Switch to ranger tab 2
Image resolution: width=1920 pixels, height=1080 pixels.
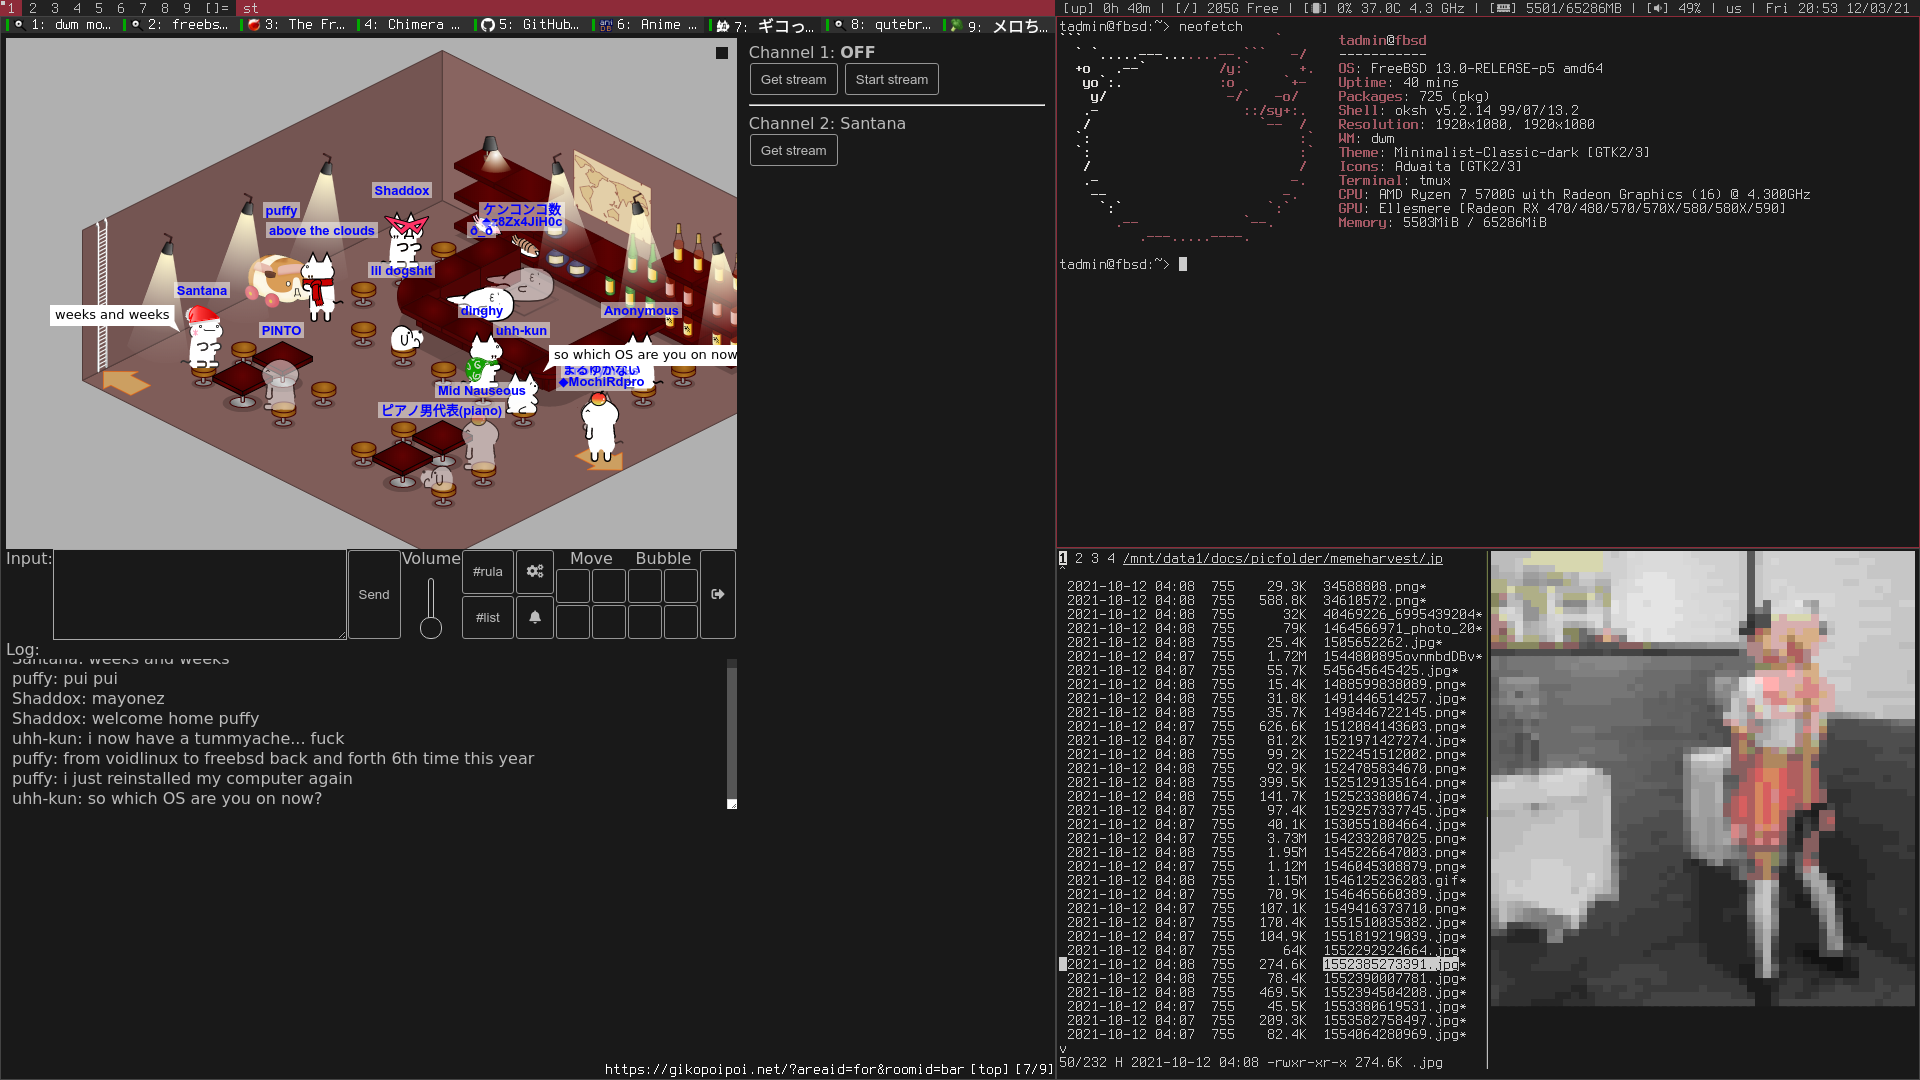(x=1079, y=558)
